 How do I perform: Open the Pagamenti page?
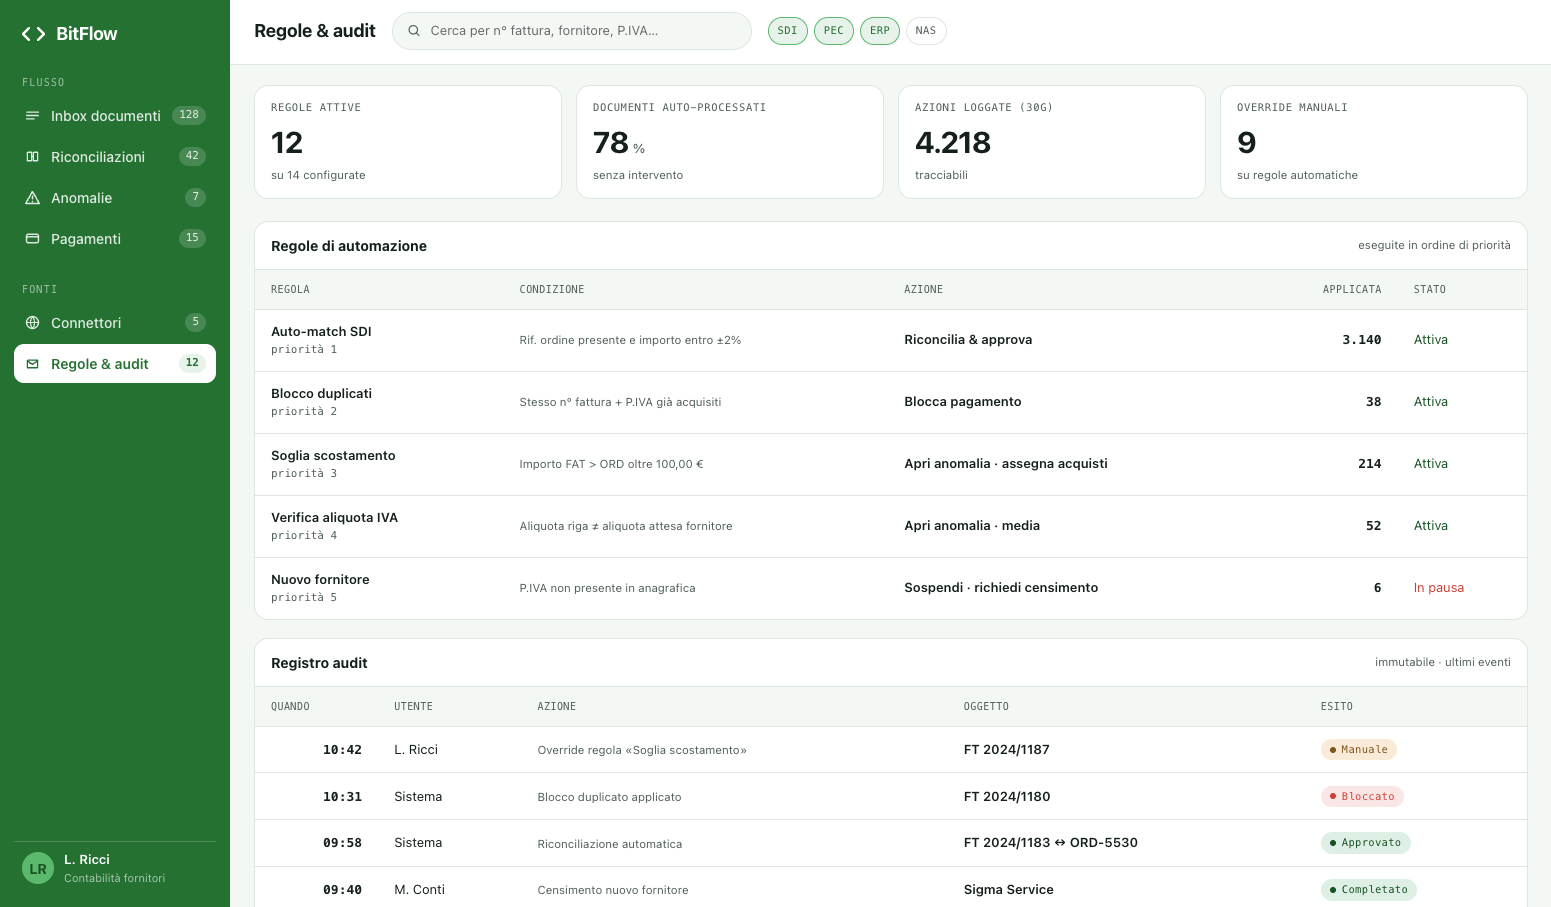click(115, 239)
